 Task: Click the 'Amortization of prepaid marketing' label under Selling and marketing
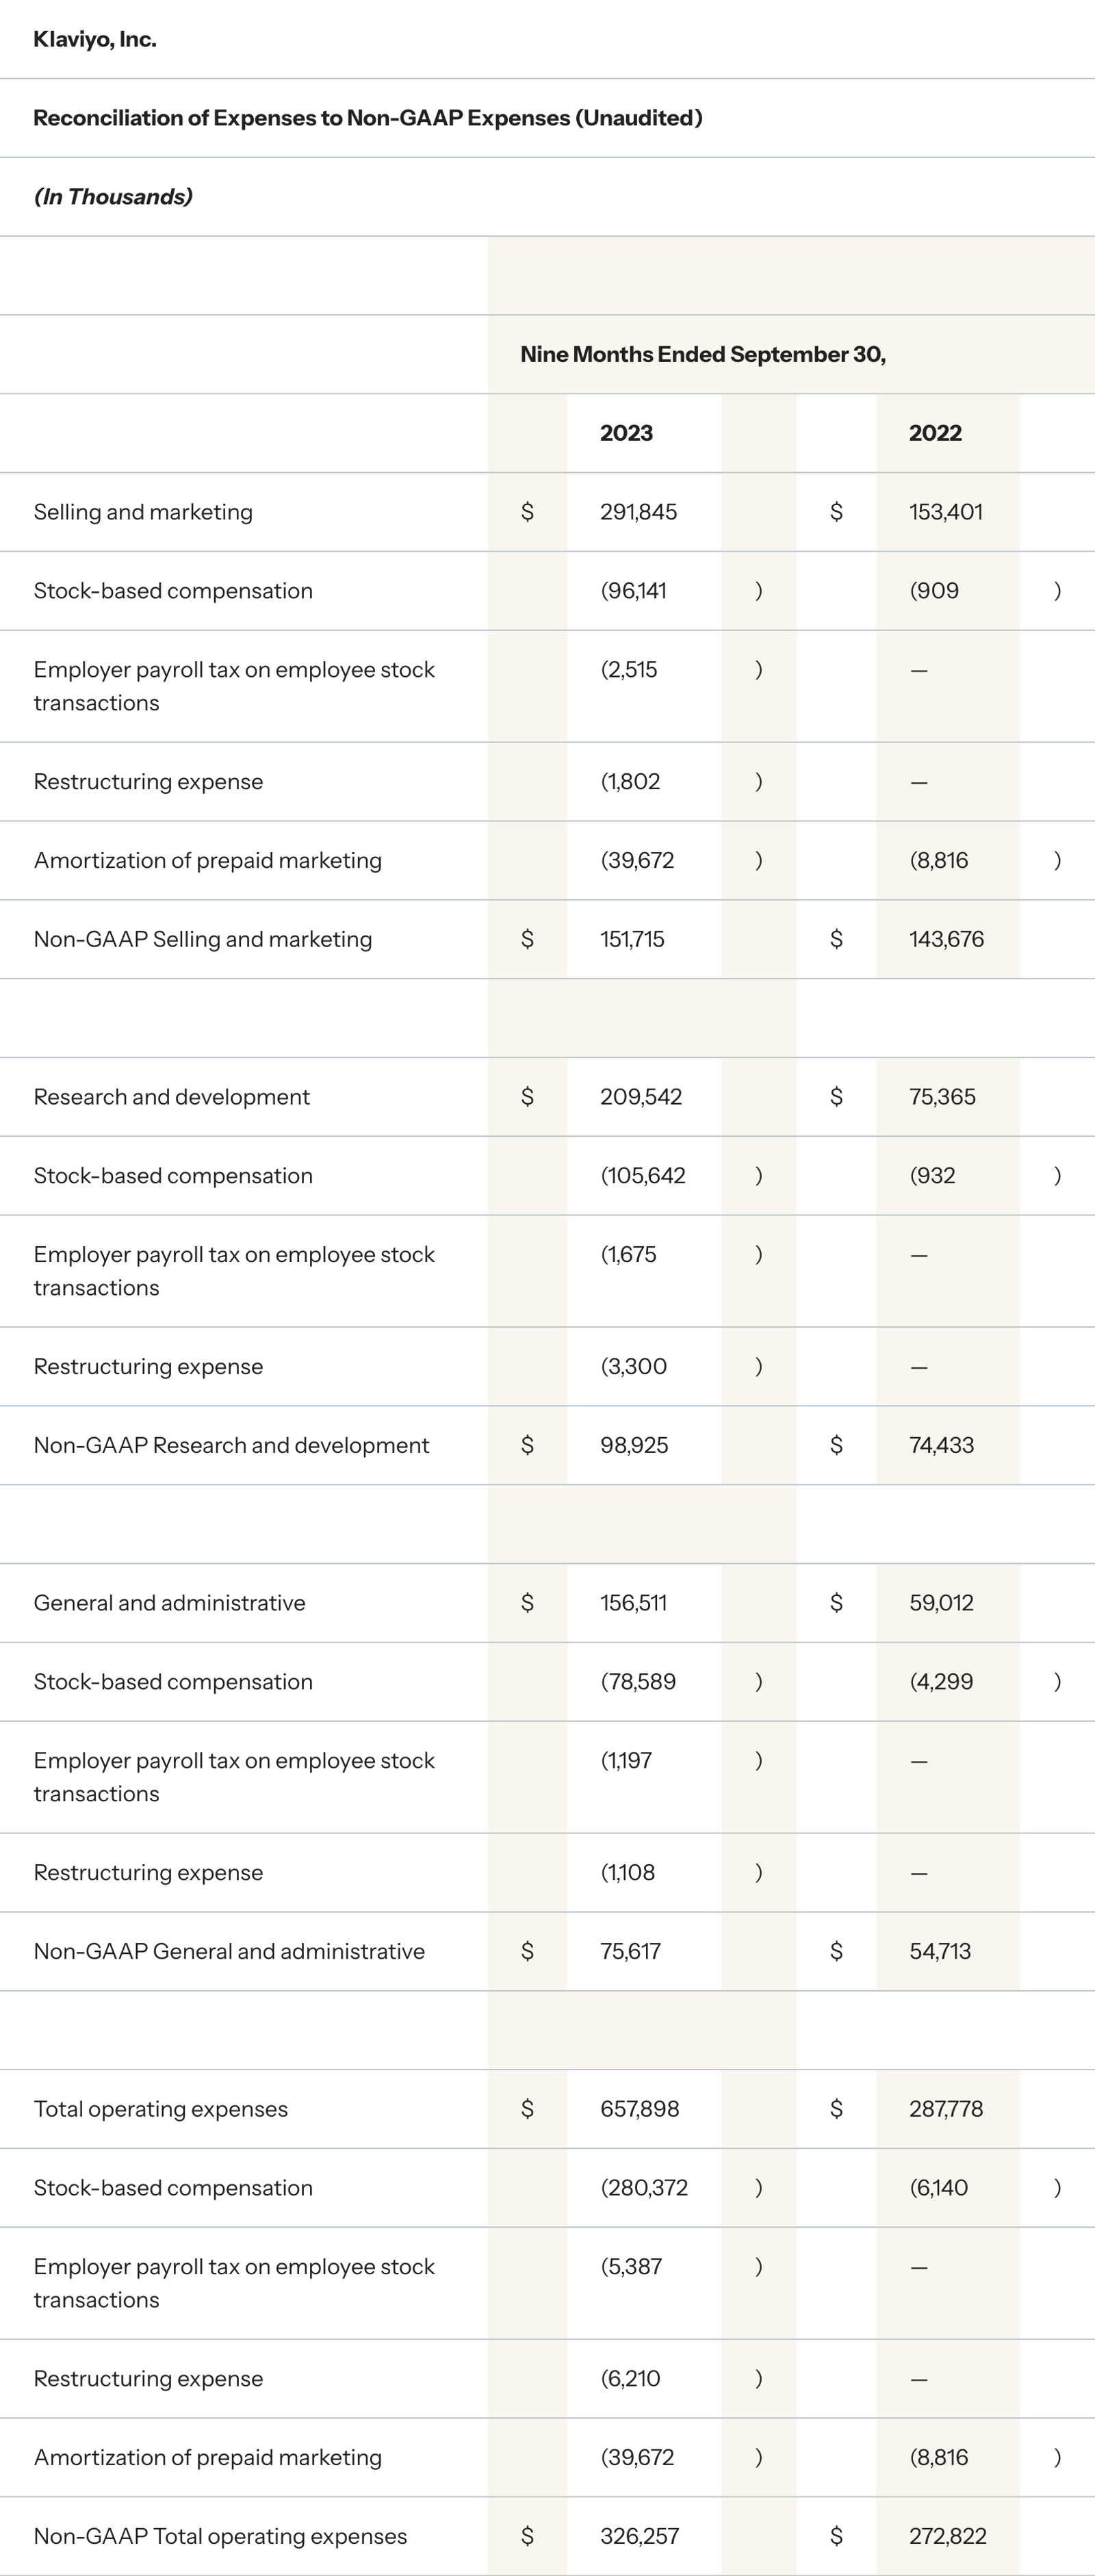tap(208, 861)
